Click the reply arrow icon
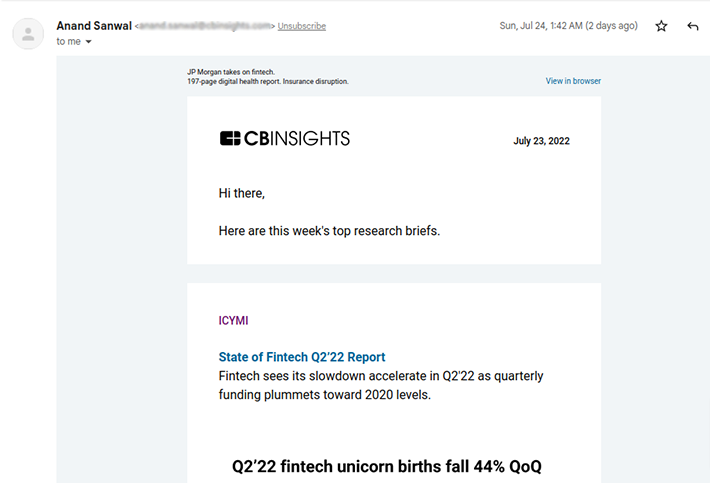 pos(692,26)
